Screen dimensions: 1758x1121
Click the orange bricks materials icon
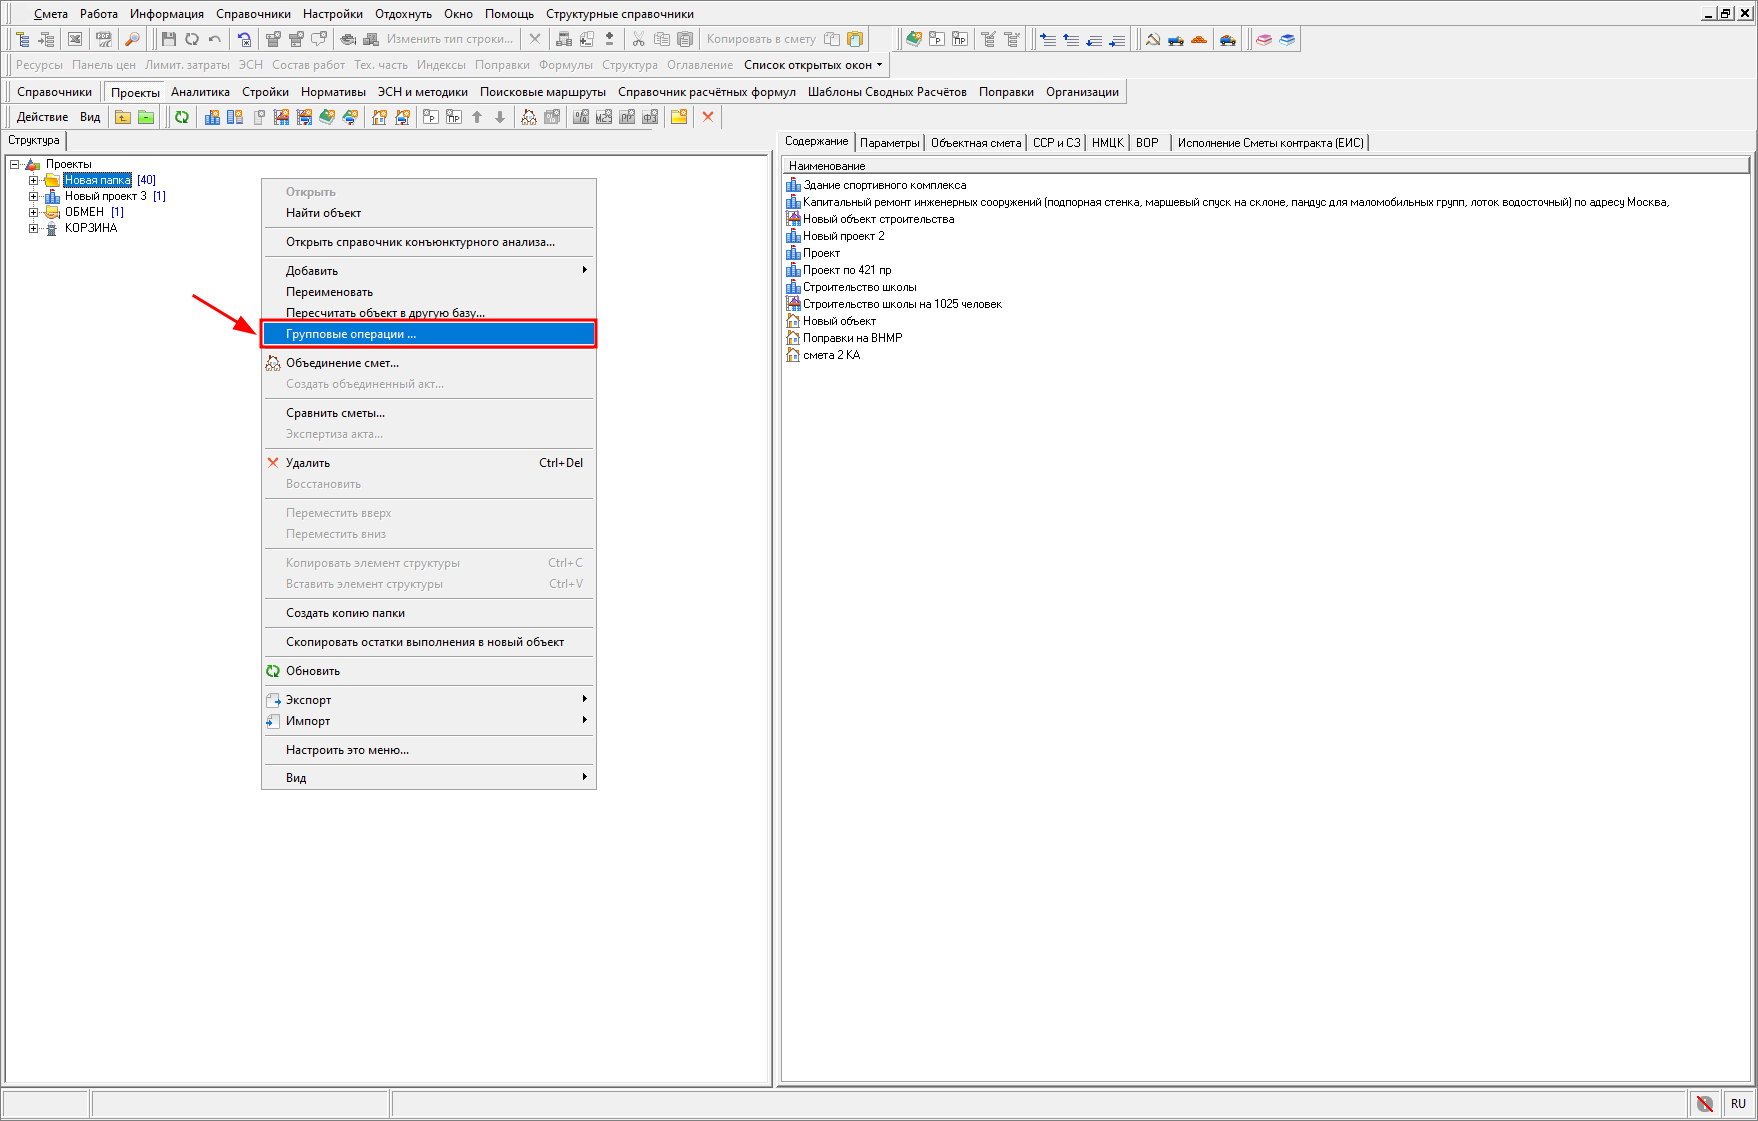(x=1199, y=39)
